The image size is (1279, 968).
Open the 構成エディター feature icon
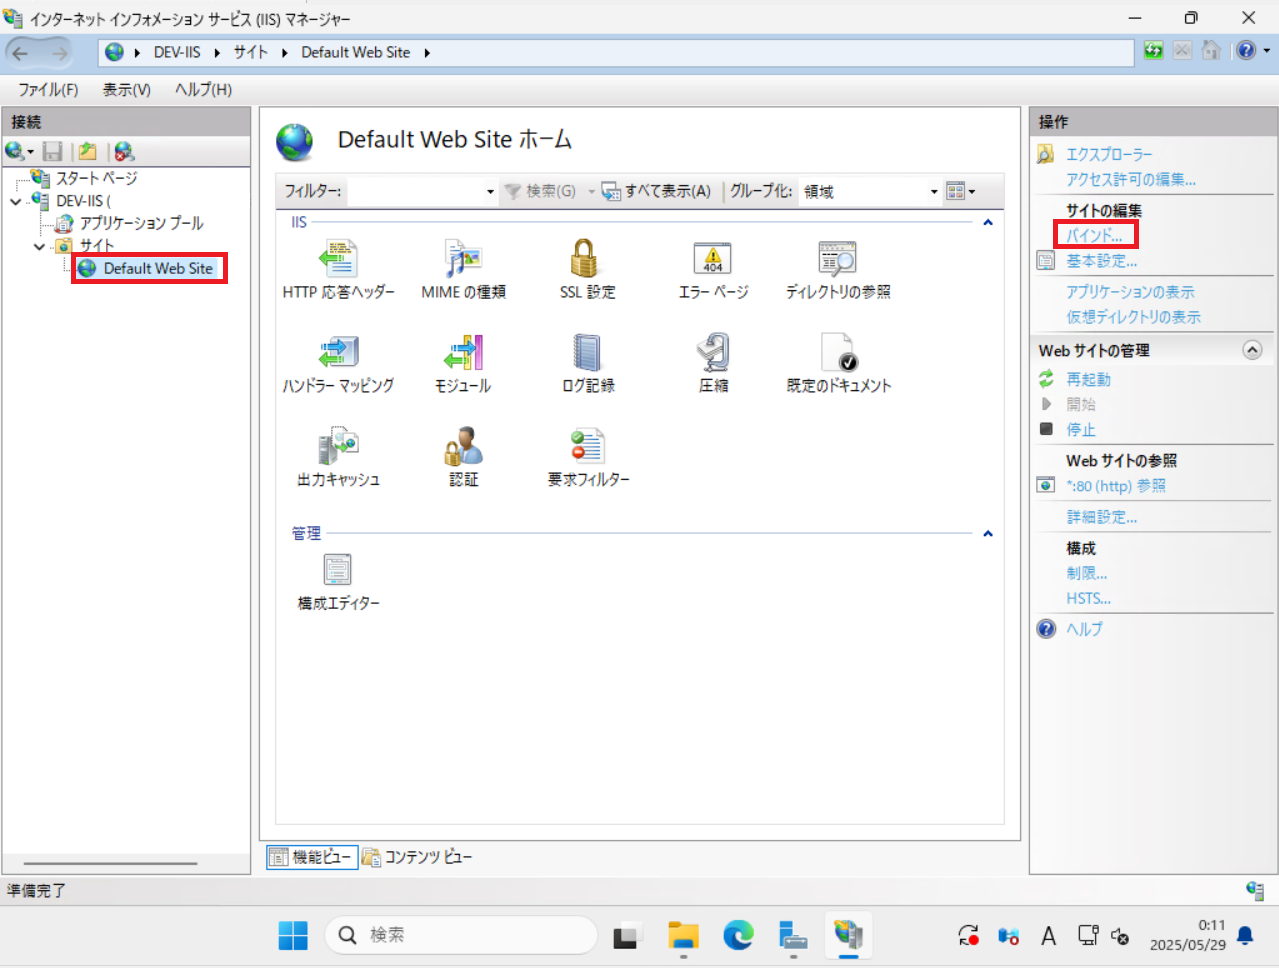[x=338, y=570]
